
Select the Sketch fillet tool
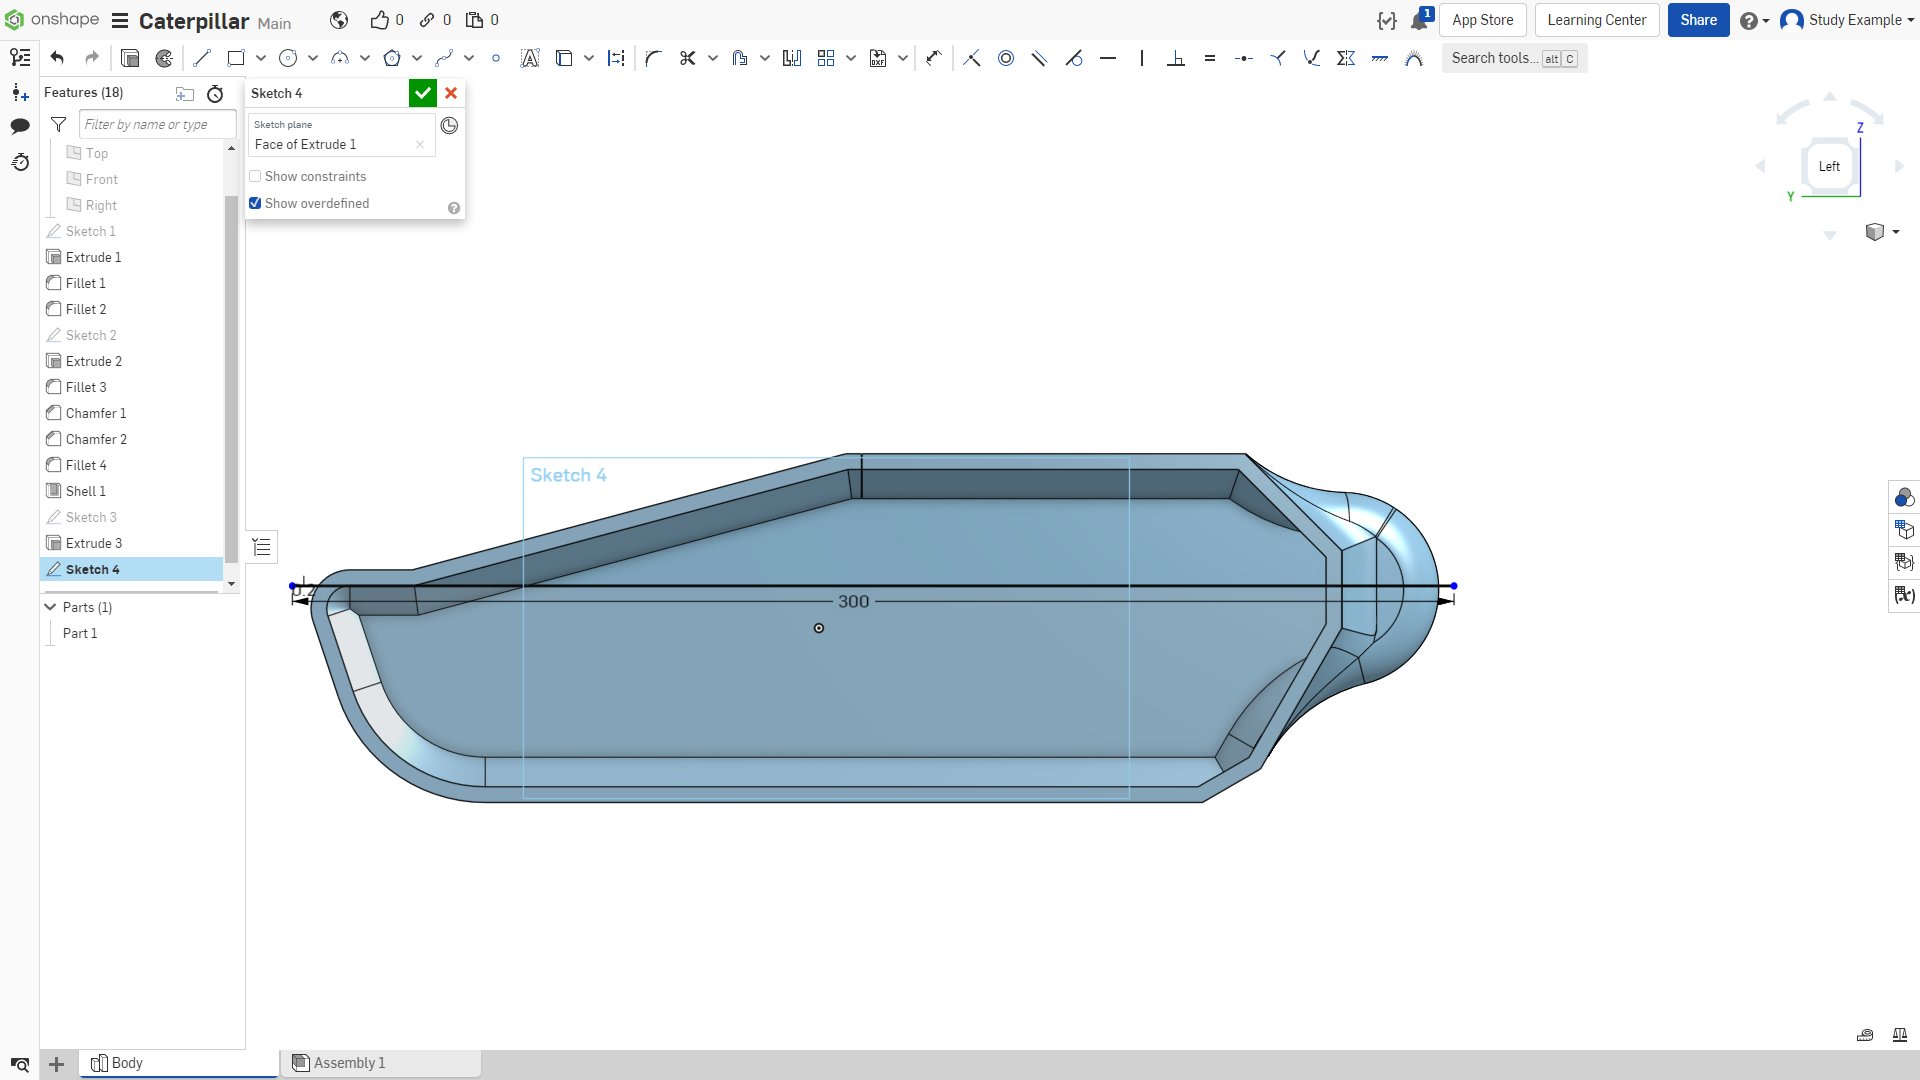point(653,58)
